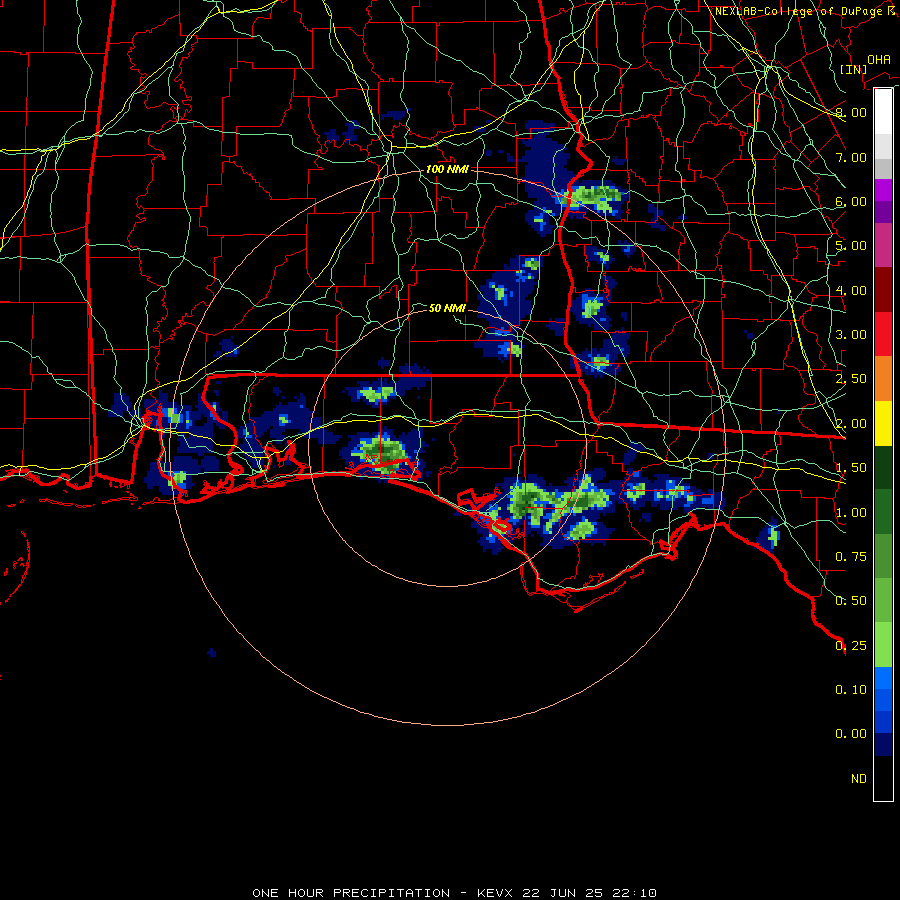The image size is (900, 900).
Task: Select the light green swatch beside 0.25
Action: [x=883, y=645]
